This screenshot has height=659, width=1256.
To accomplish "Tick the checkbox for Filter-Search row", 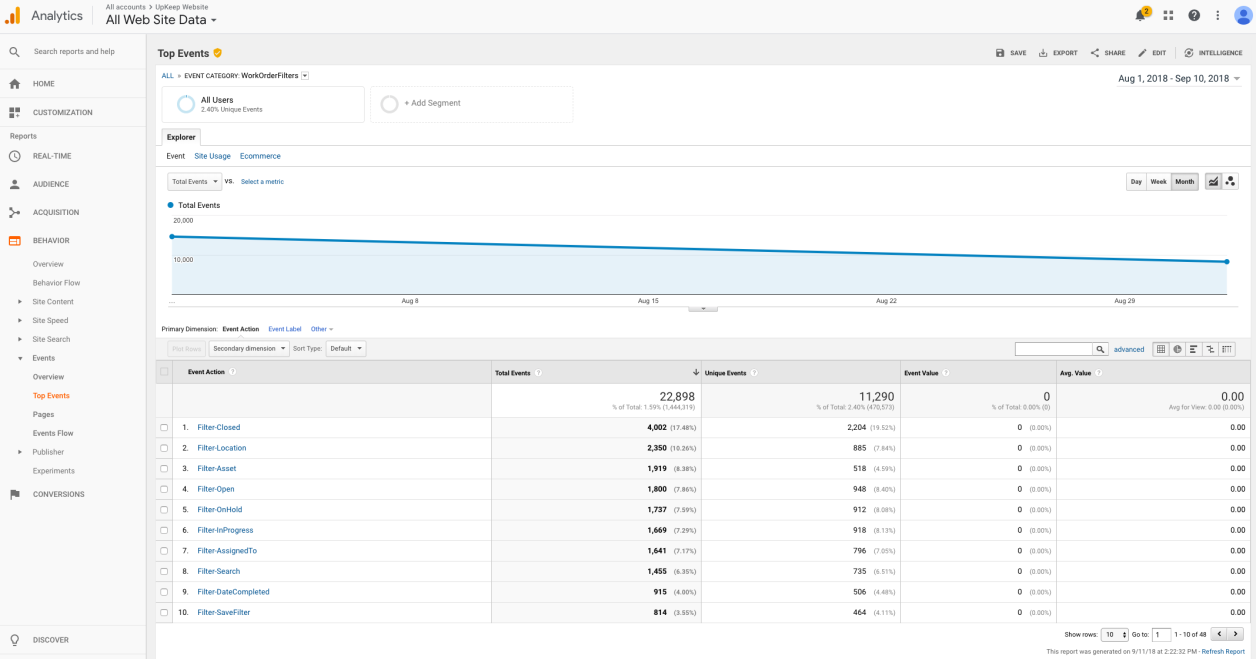I will coord(164,571).
